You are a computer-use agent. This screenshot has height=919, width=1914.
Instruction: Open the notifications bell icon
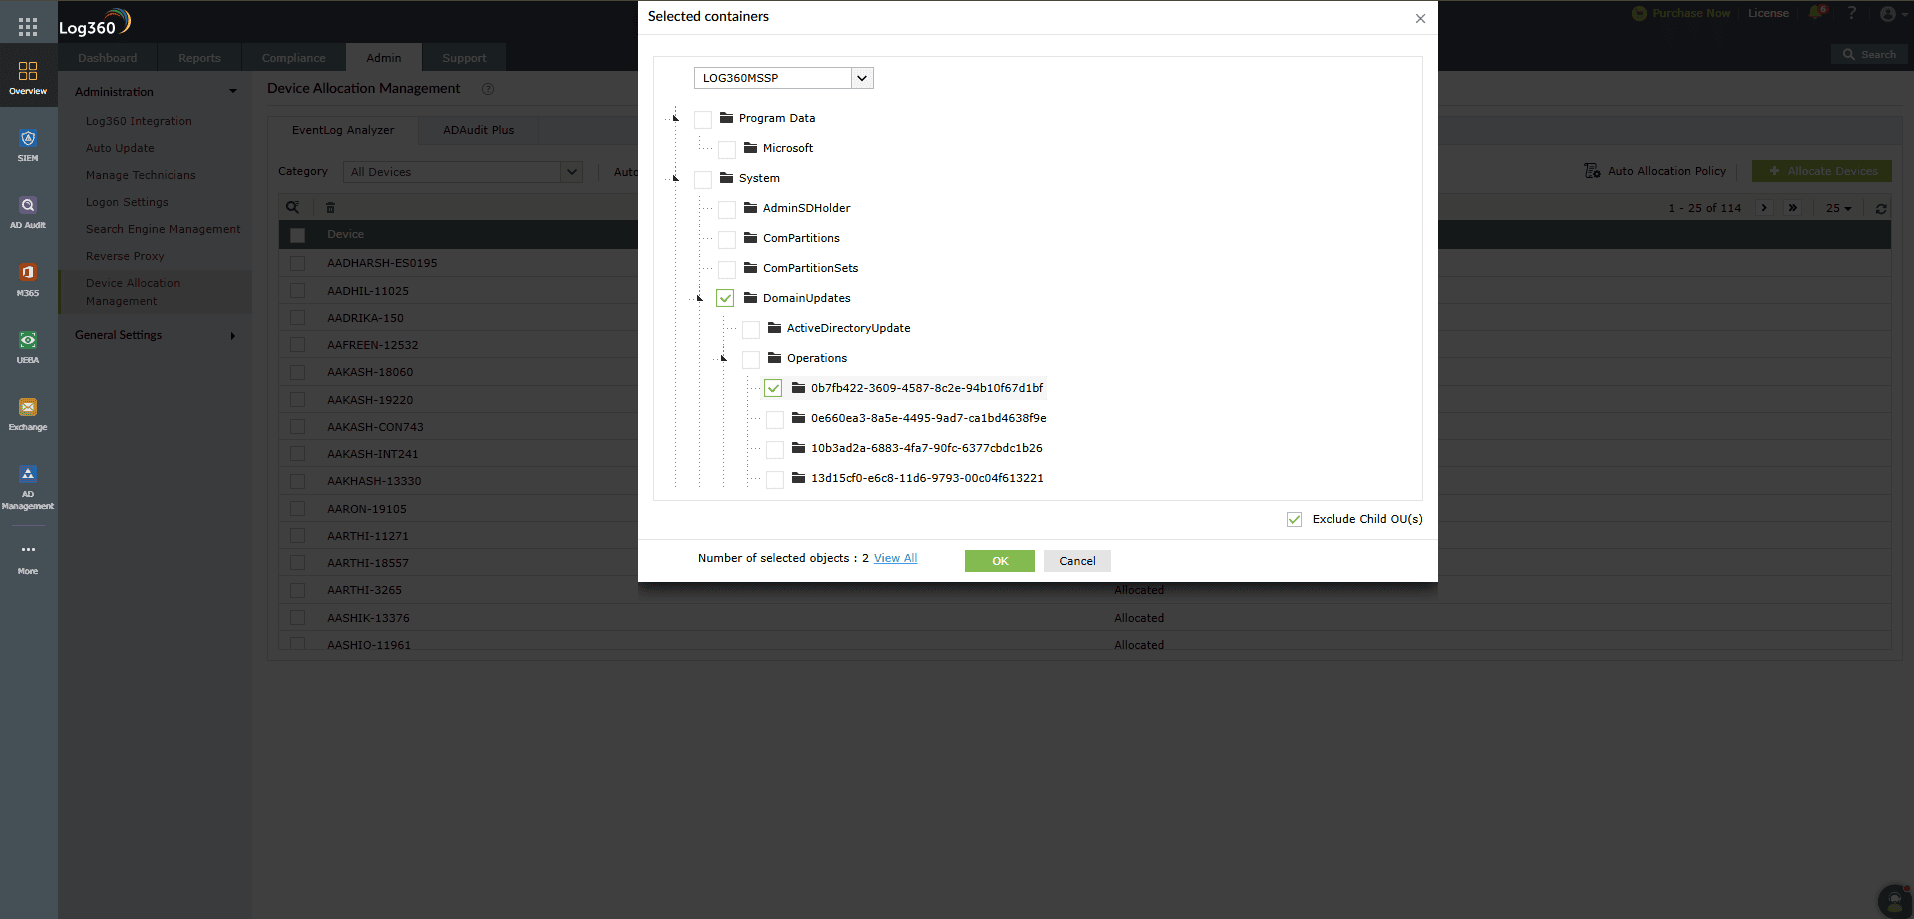click(1816, 13)
